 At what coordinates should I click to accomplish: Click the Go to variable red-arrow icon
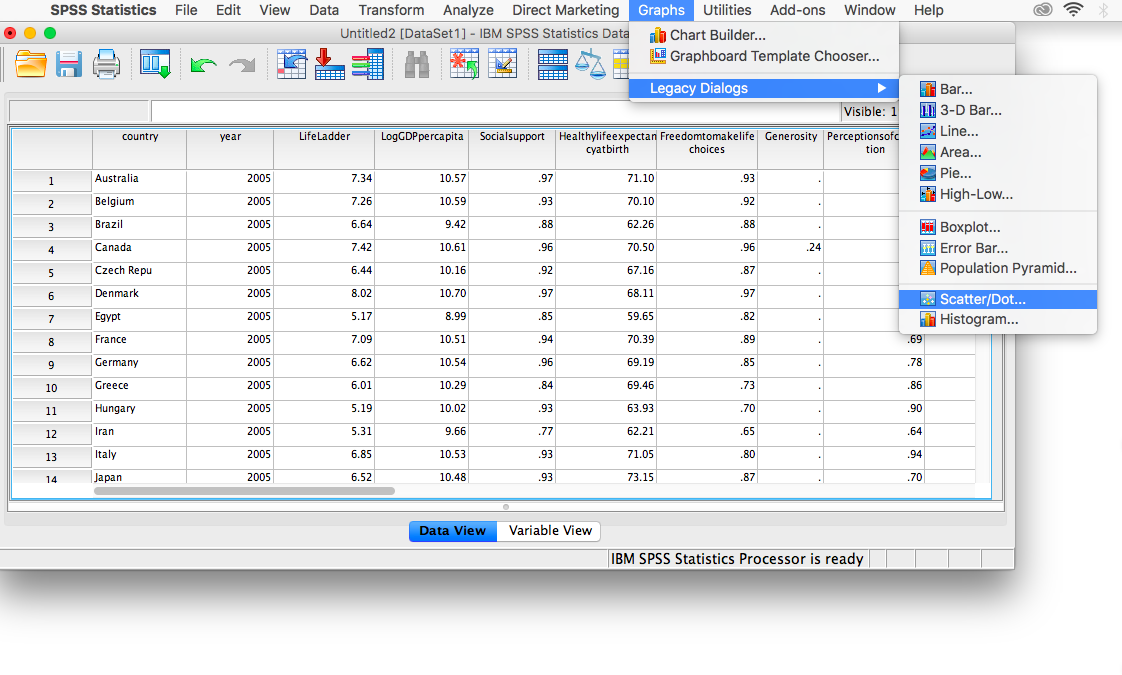[x=329, y=64]
